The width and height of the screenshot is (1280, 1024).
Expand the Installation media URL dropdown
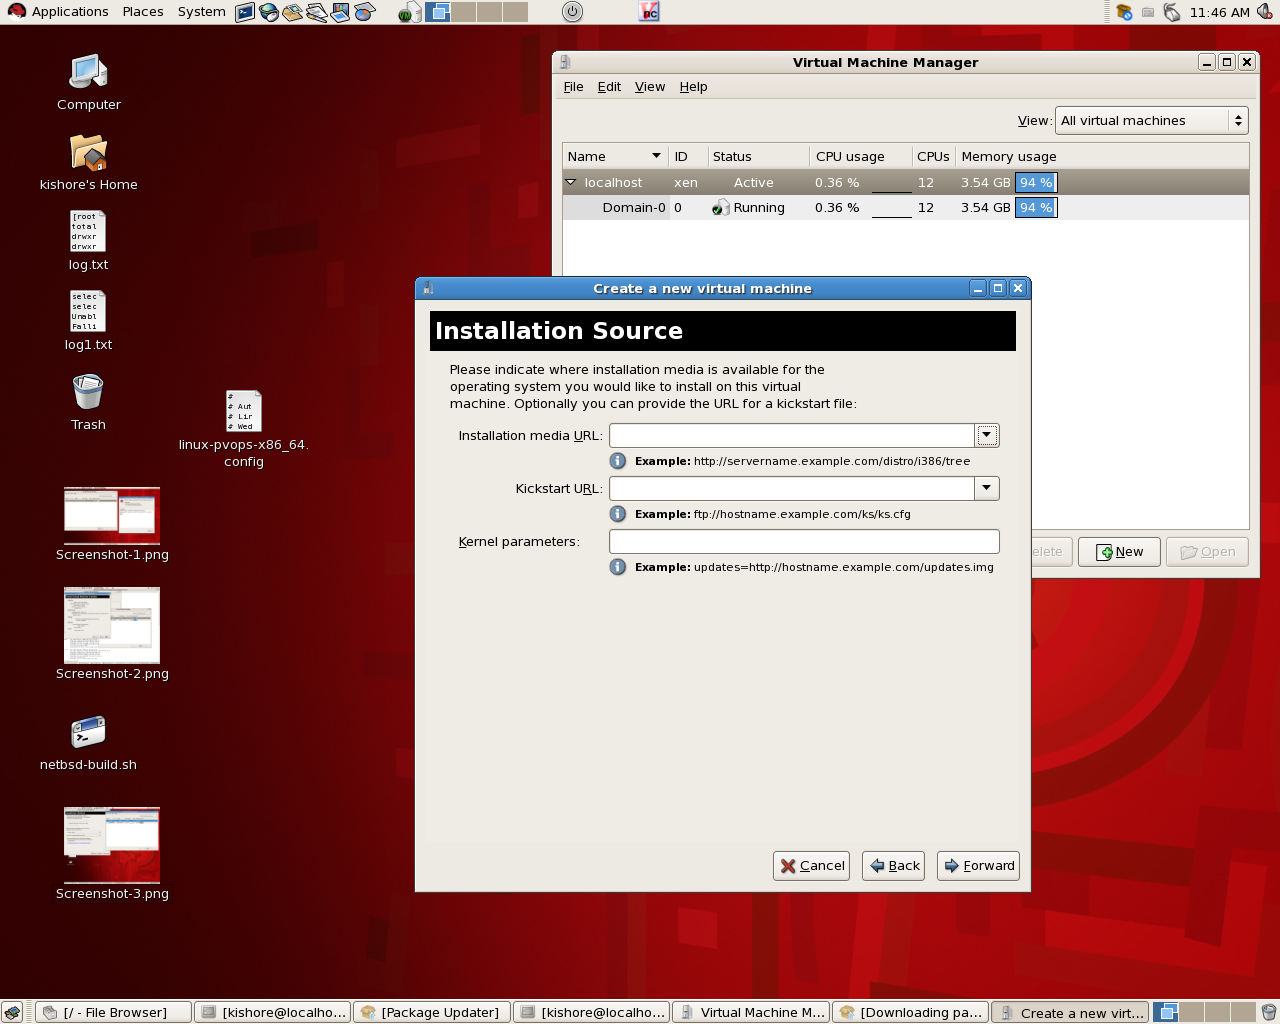987,435
